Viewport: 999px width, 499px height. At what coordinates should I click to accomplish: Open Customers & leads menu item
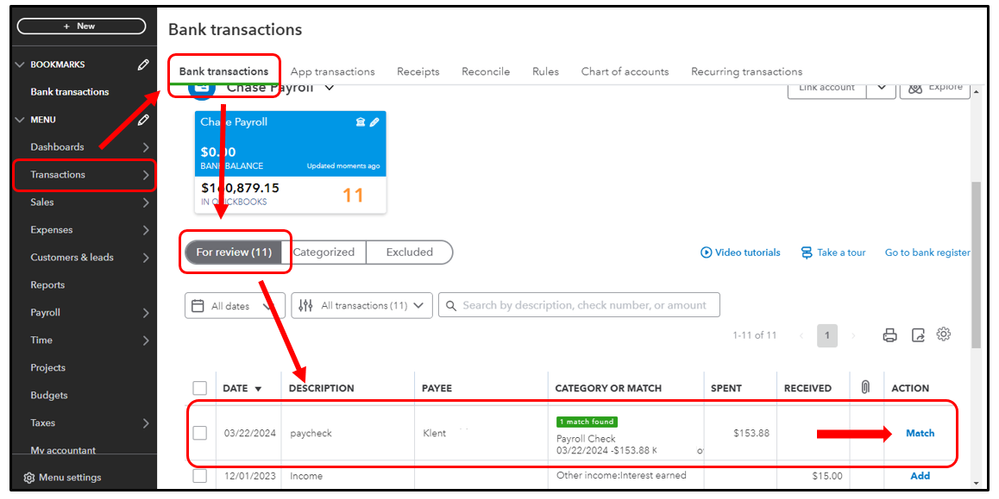click(x=72, y=257)
